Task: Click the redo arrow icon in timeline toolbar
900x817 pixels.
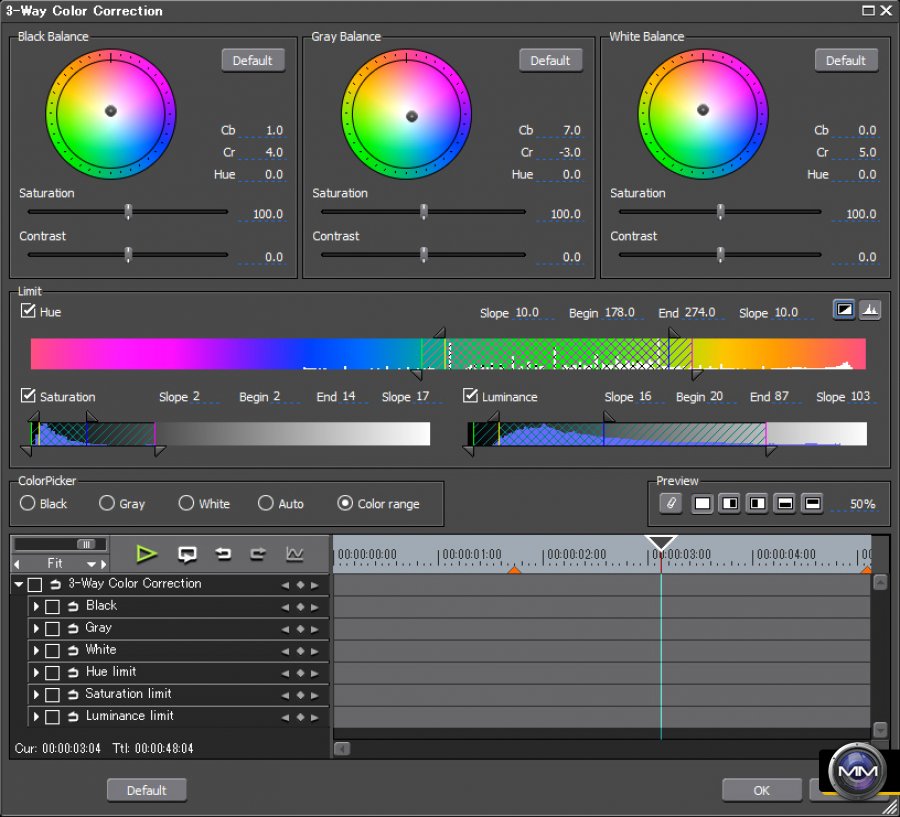Action: (x=258, y=555)
